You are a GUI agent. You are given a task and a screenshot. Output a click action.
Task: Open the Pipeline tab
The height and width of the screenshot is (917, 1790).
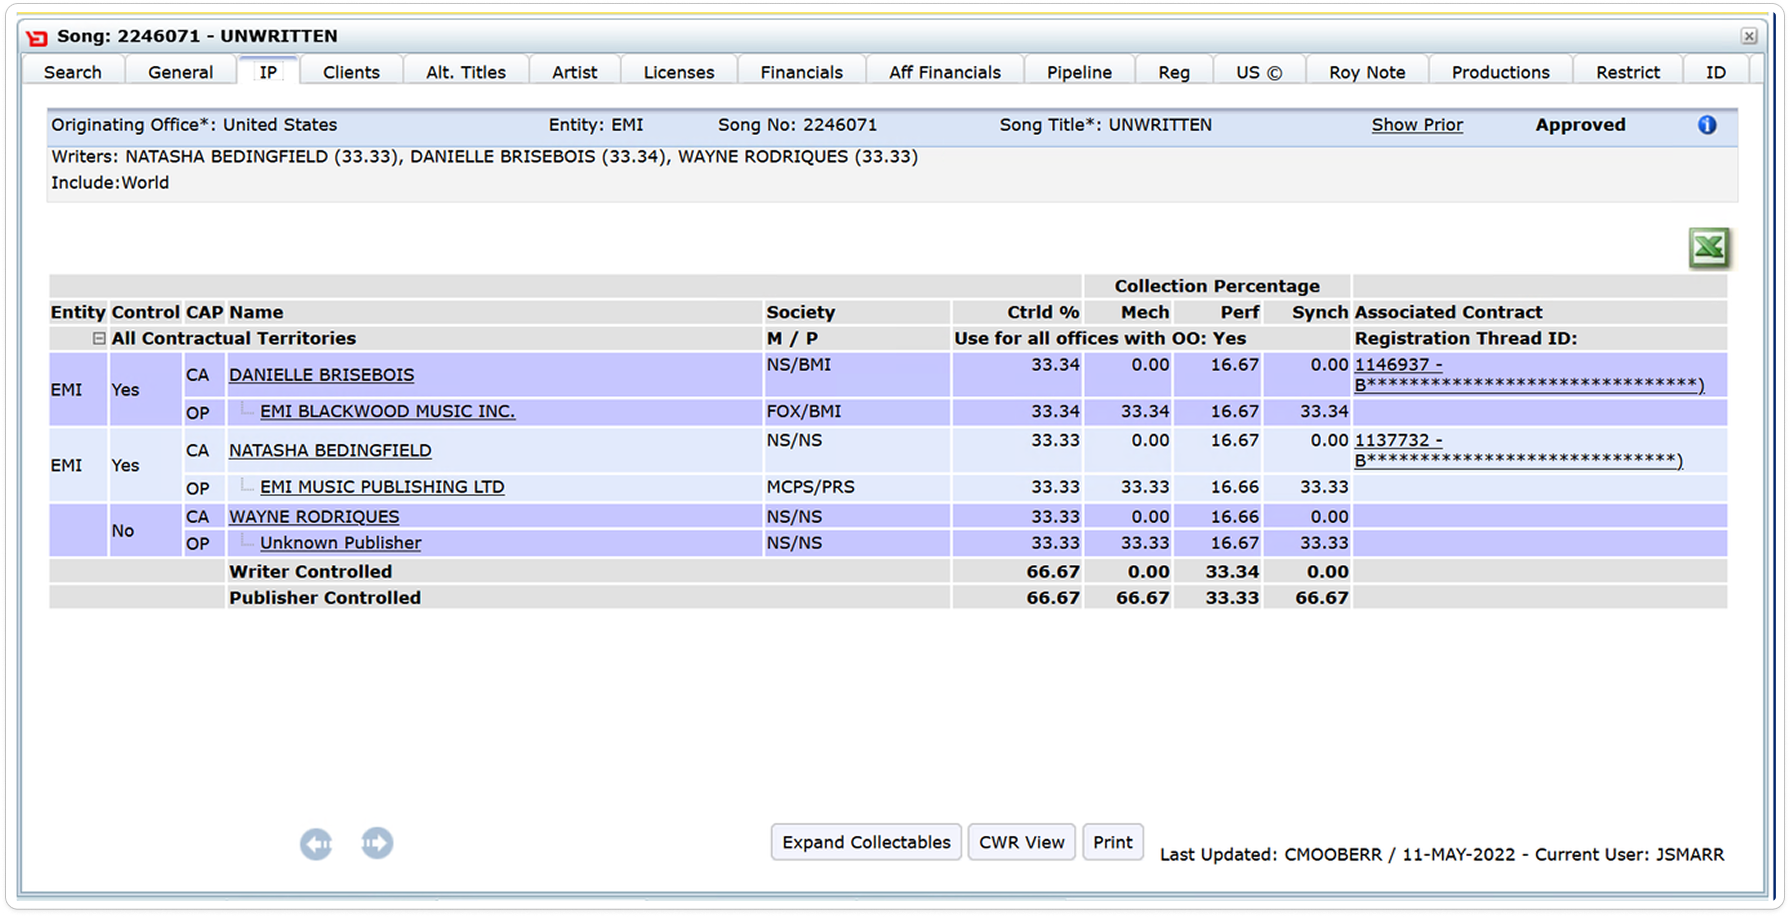(1079, 72)
